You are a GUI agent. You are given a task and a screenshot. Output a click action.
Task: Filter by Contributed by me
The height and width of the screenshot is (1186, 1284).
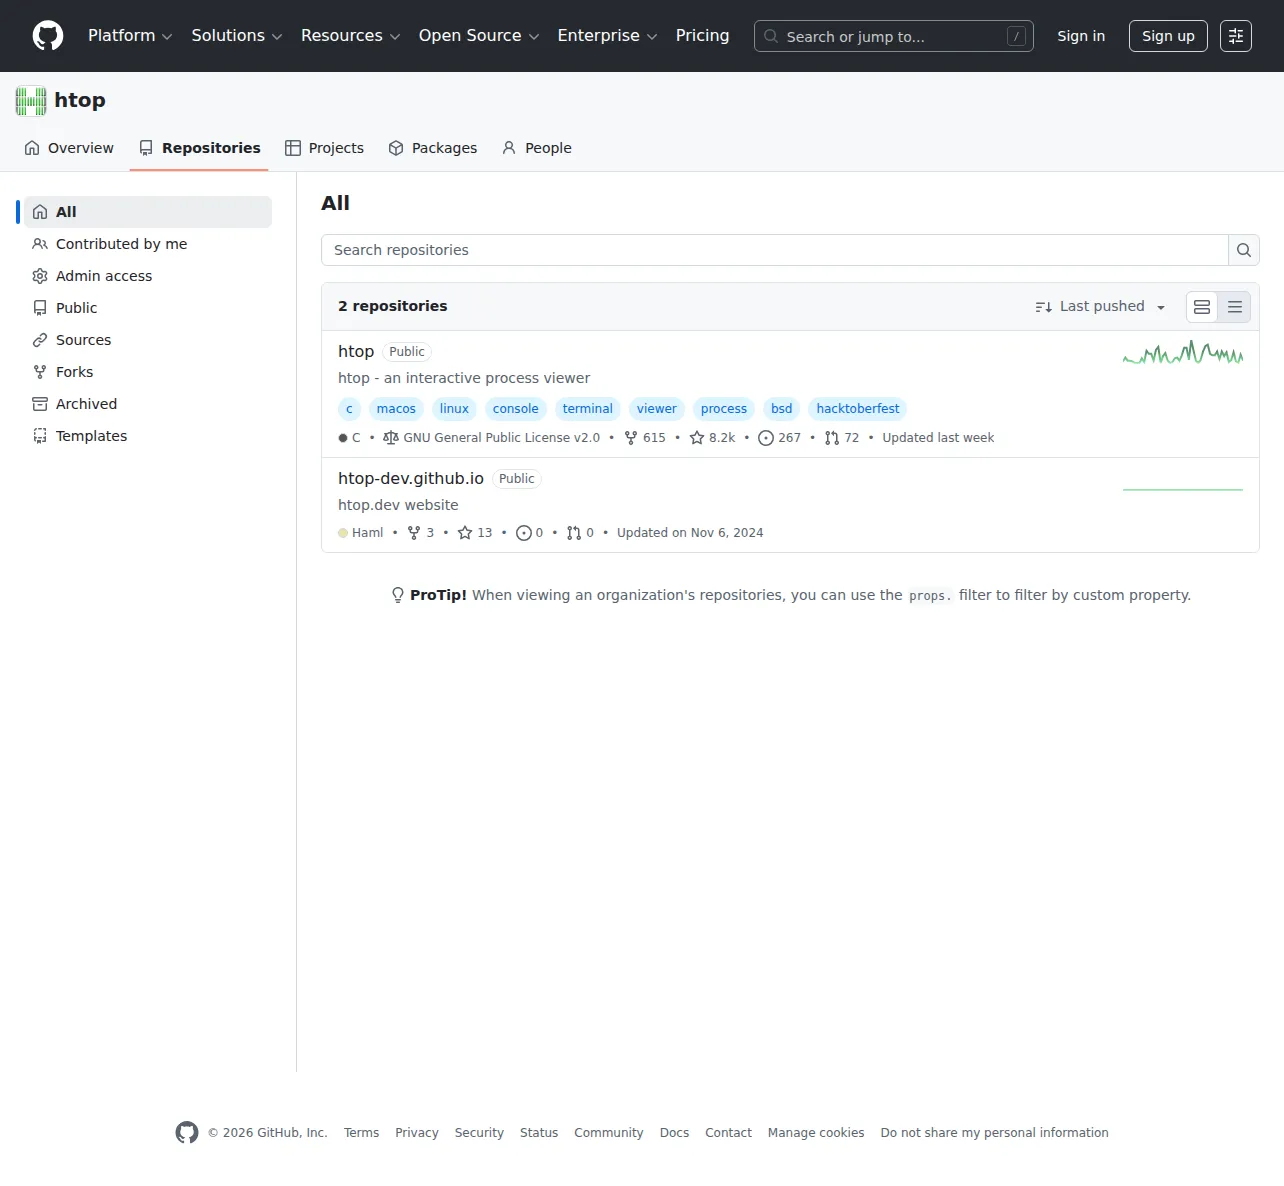coord(148,244)
